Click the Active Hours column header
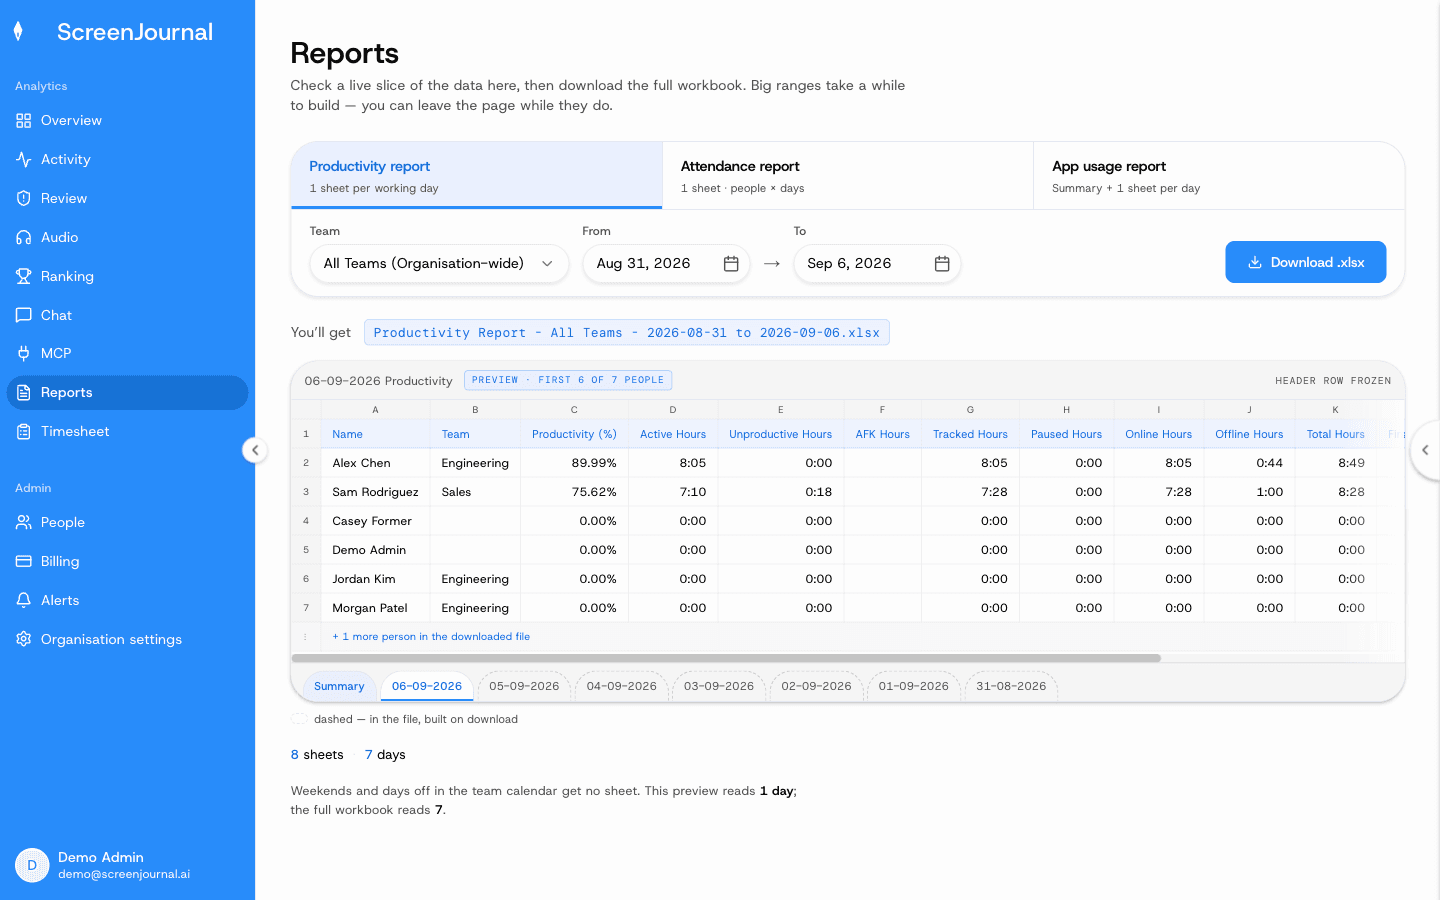1440x900 pixels. pos(673,435)
